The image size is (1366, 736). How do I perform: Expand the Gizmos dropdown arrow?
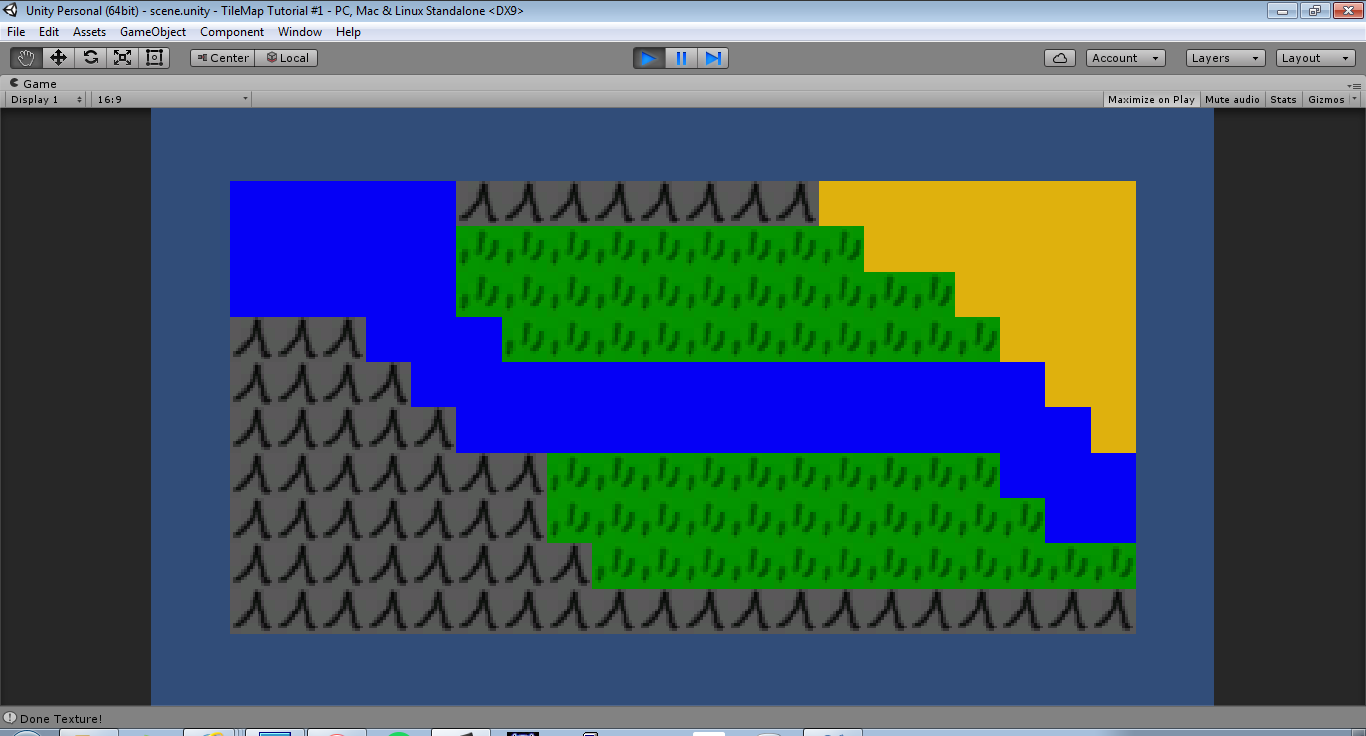[1355, 99]
